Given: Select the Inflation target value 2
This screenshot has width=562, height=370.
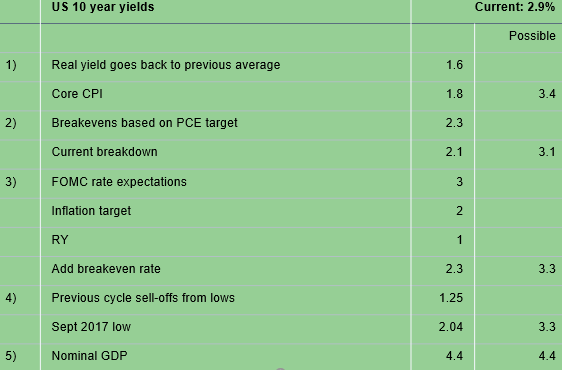Looking at the screenshot, I should tap(443, 213).
